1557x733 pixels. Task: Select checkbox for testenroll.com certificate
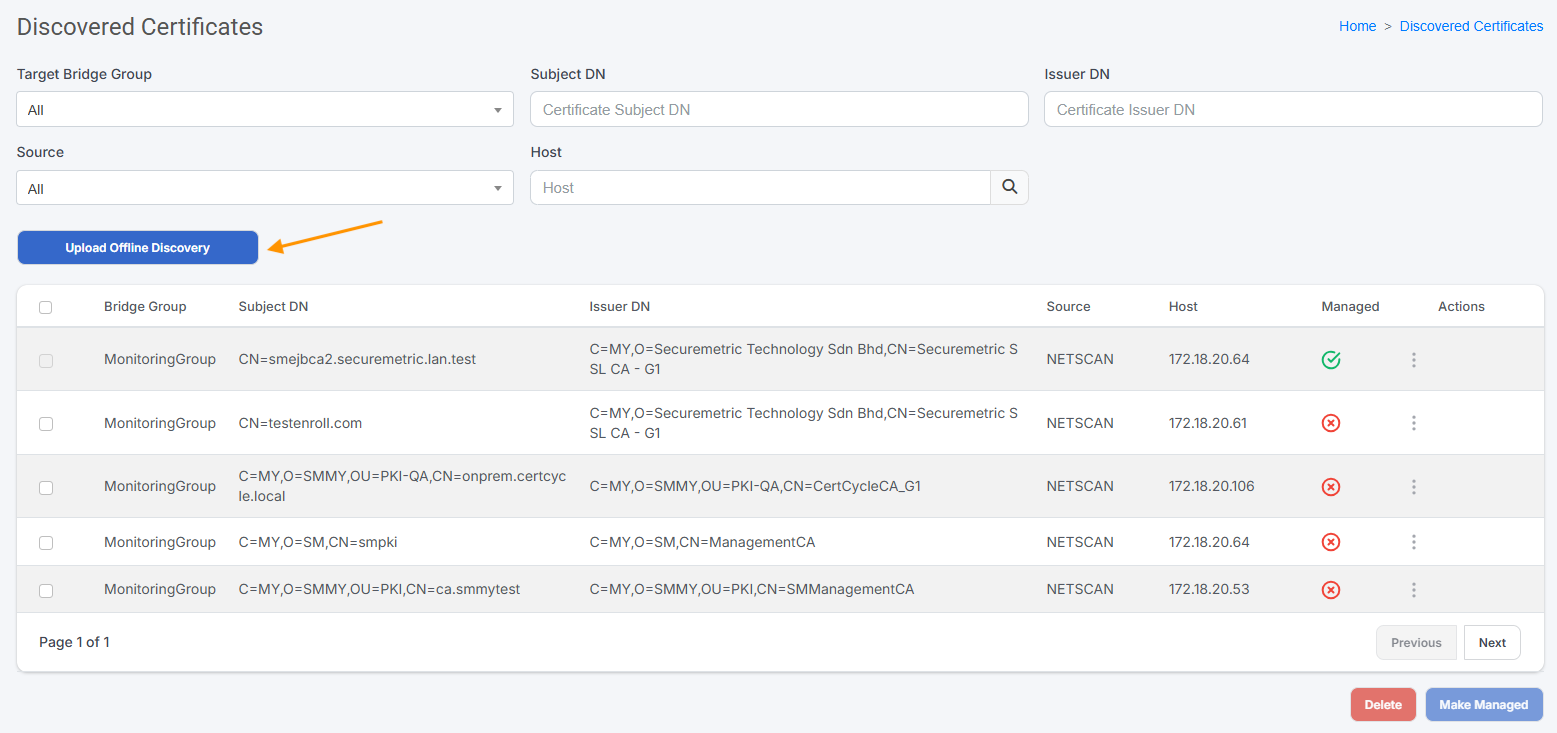coord(46,424)
